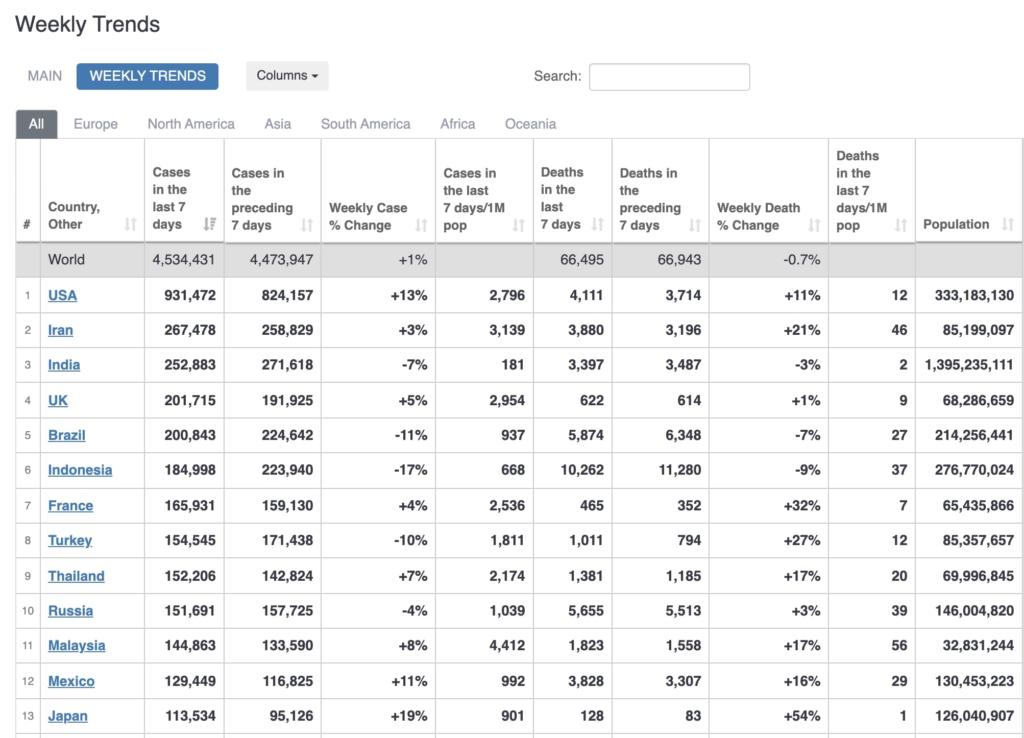Sort by Cases in last 7 days/1M pop
The width and height of the screenshot is (1024, 738).
click(518, 225)
